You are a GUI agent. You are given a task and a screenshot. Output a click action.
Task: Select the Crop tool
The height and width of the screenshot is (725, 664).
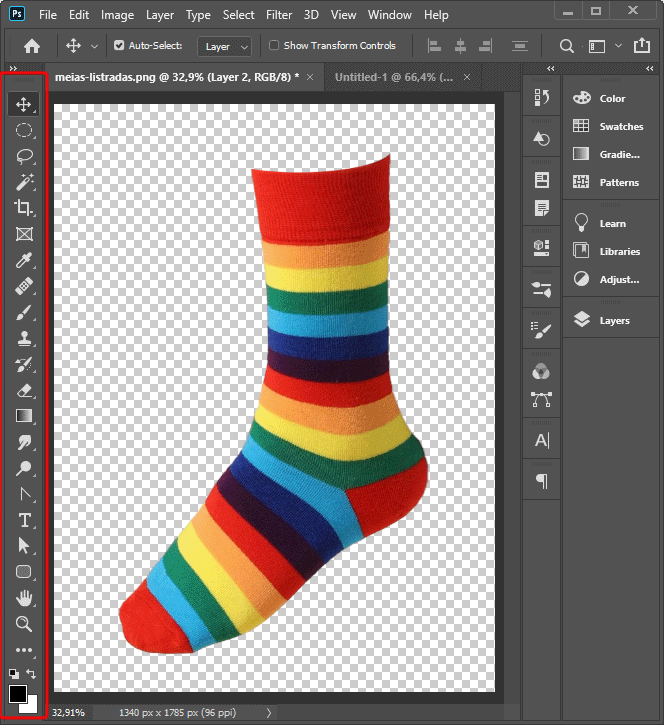(x=24, y=208)
